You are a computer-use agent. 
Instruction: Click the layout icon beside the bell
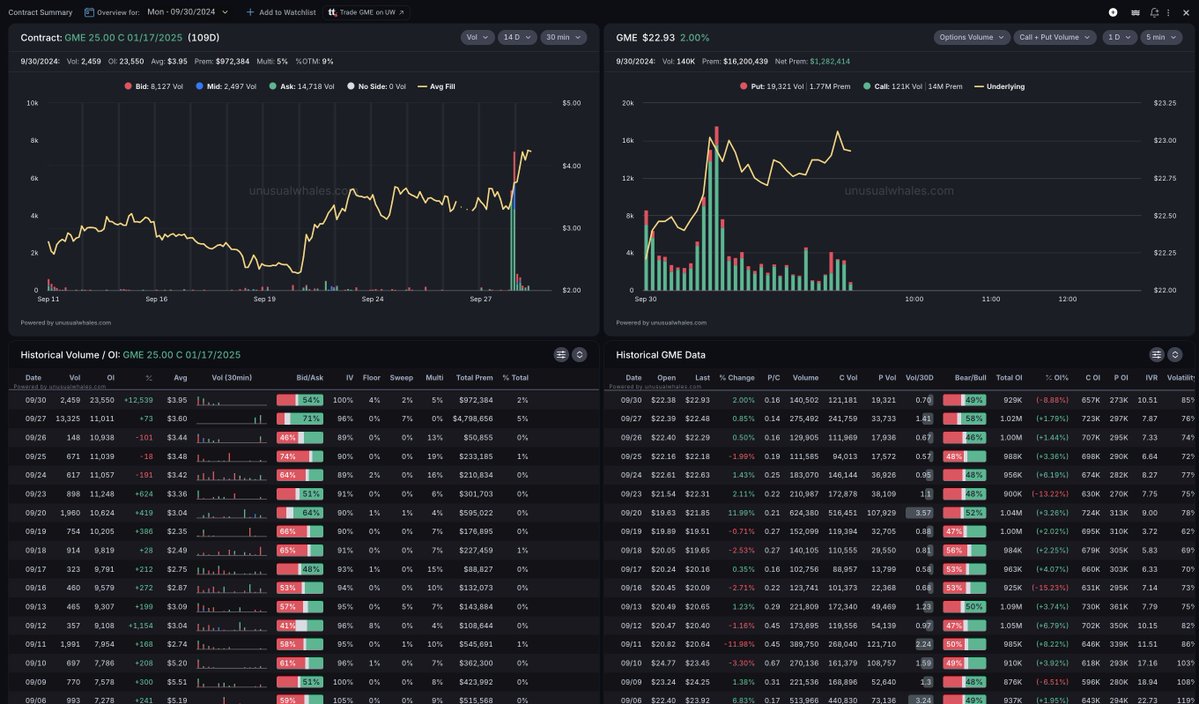[1135, 12]
